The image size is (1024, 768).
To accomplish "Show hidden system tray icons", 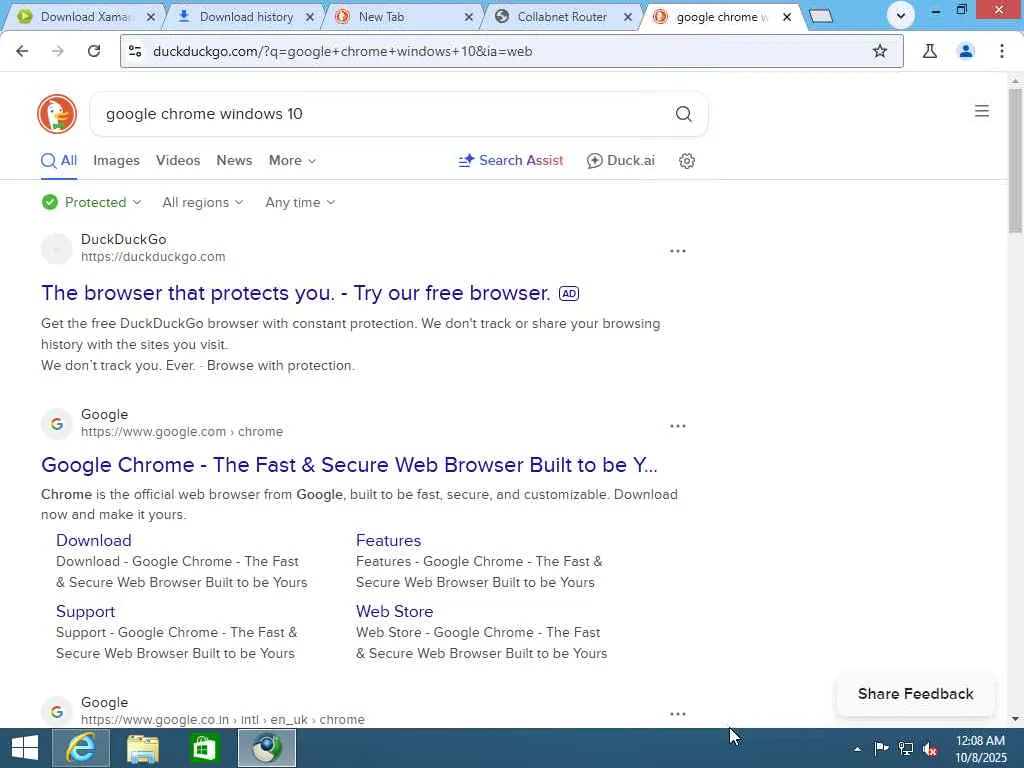I will pyautogui.click(x=857, y=749).
